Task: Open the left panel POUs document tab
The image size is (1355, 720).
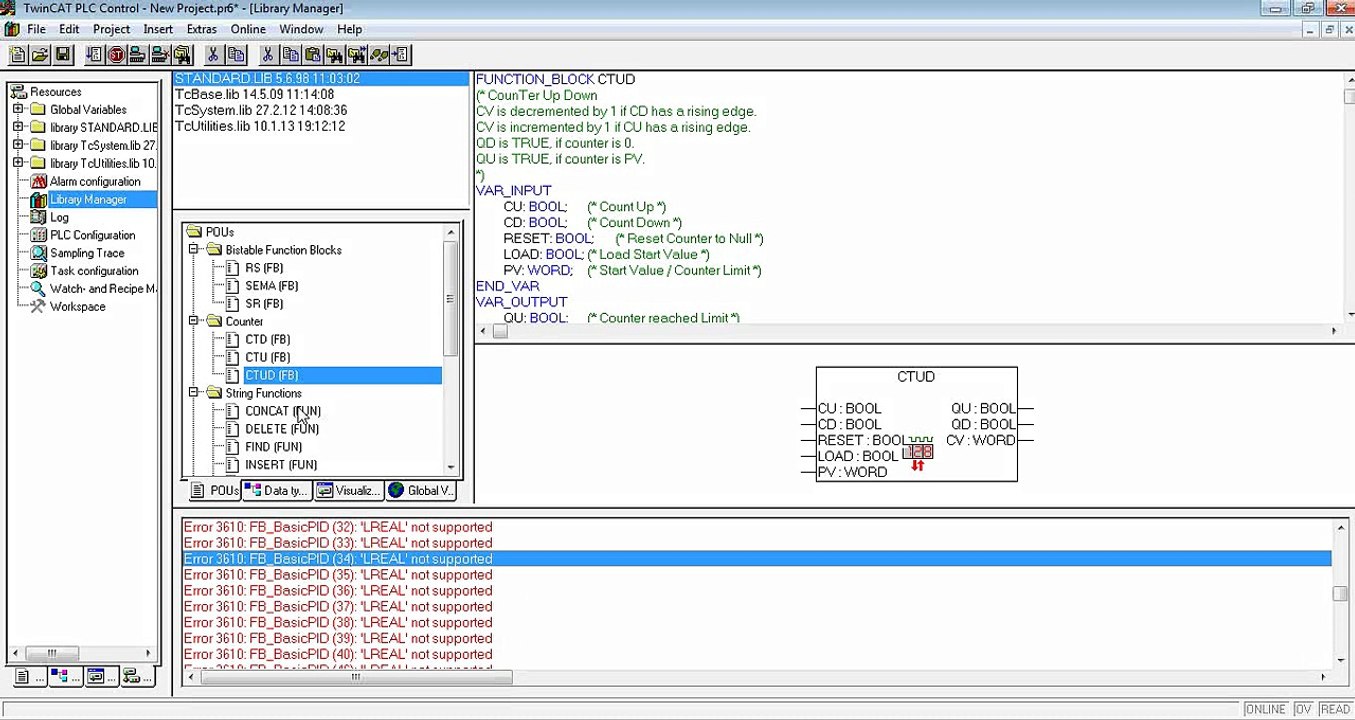Action: [x=29, y=677]
